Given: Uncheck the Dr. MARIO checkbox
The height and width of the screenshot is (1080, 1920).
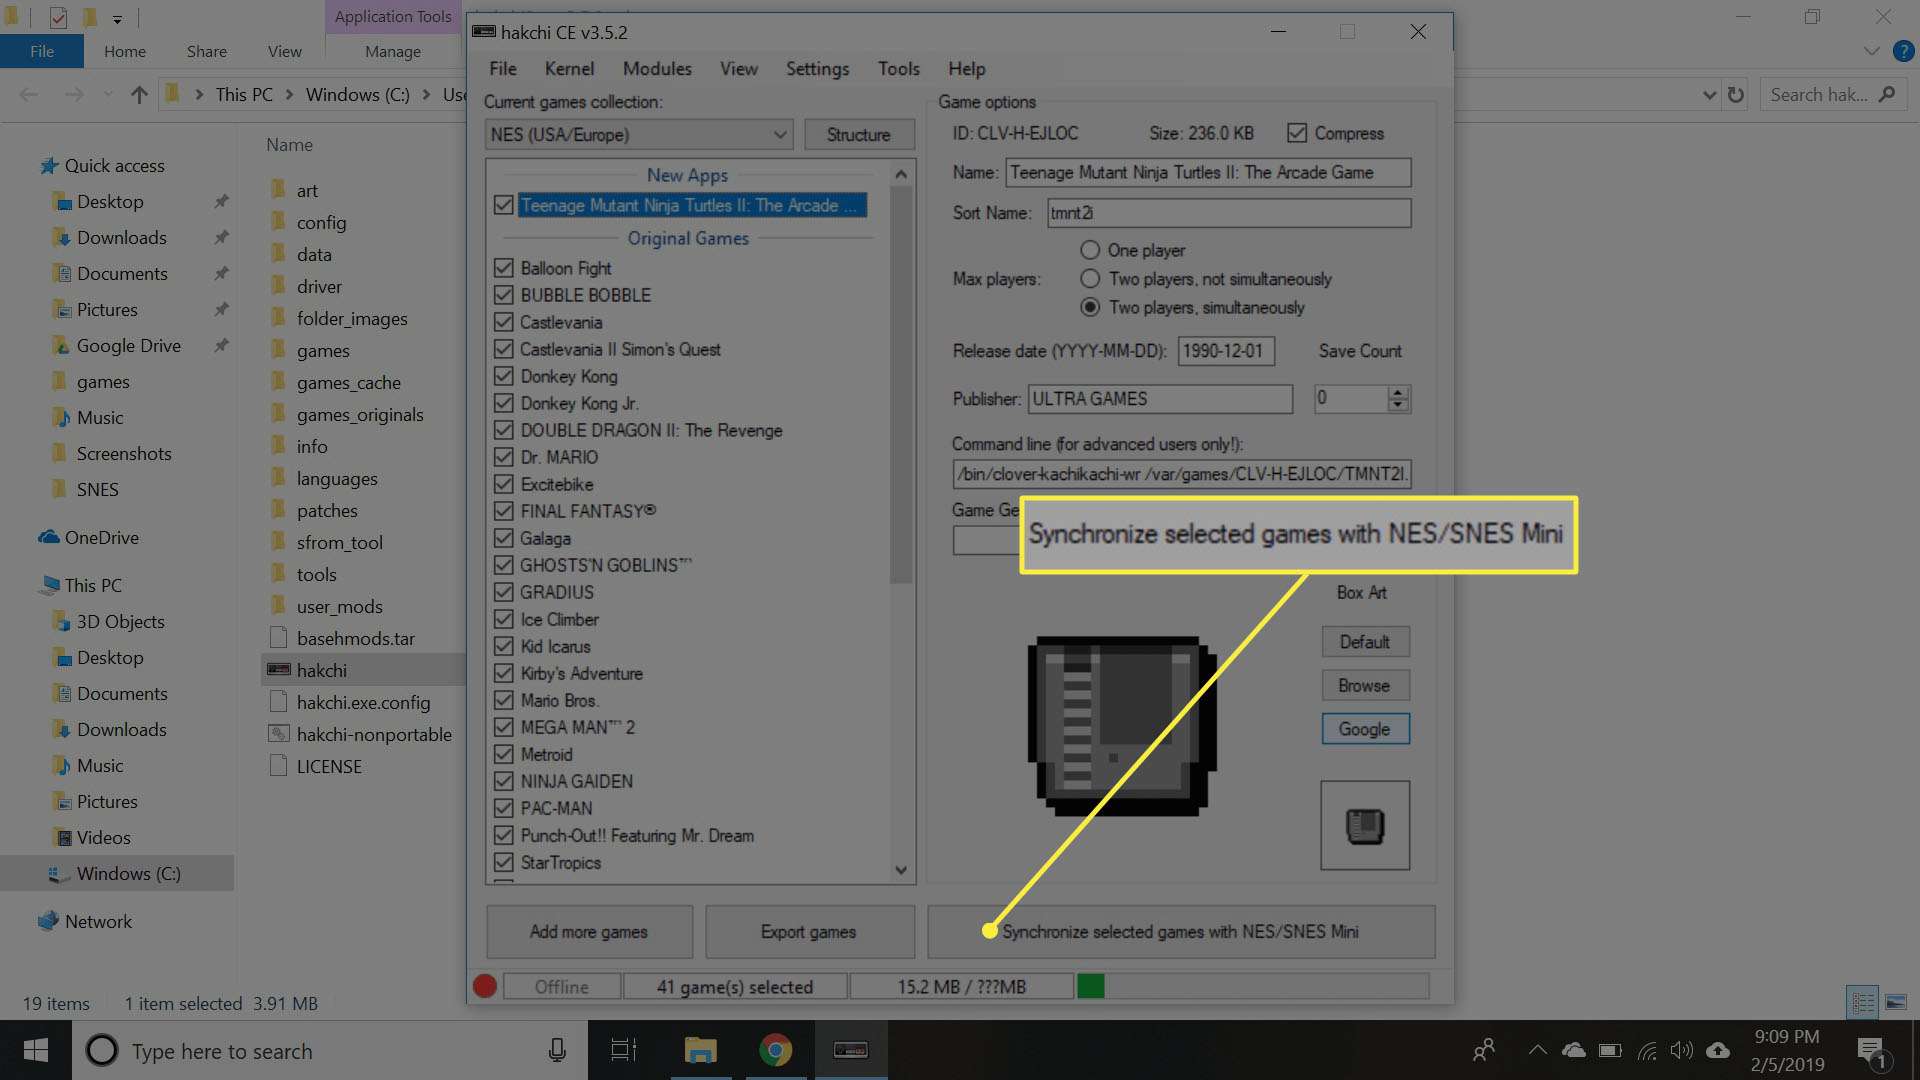Looking at the screenshot, I should 504,457.
